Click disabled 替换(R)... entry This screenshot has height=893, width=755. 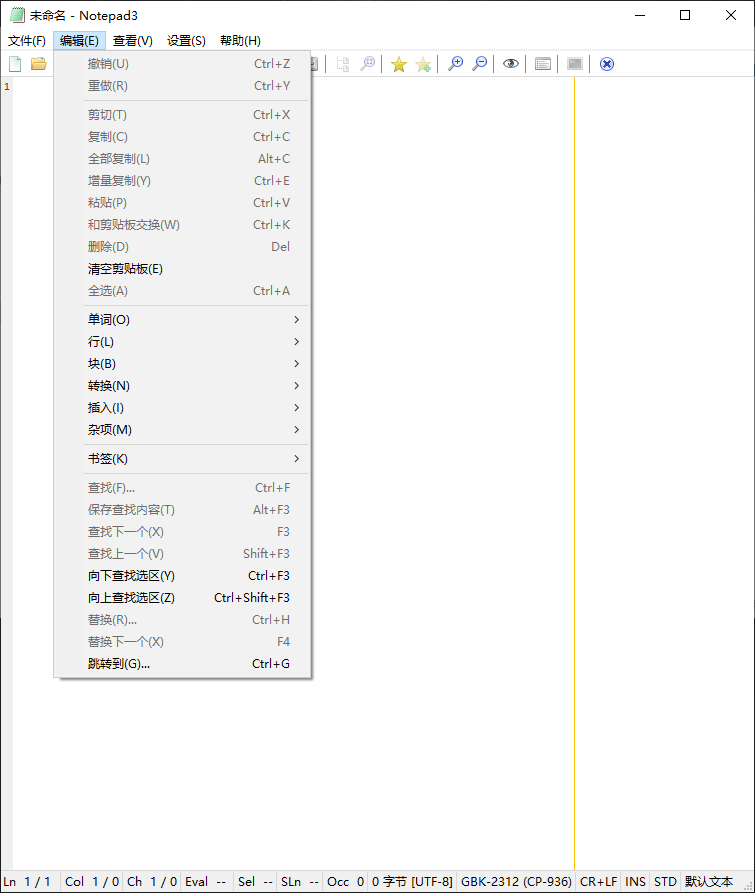182,620
